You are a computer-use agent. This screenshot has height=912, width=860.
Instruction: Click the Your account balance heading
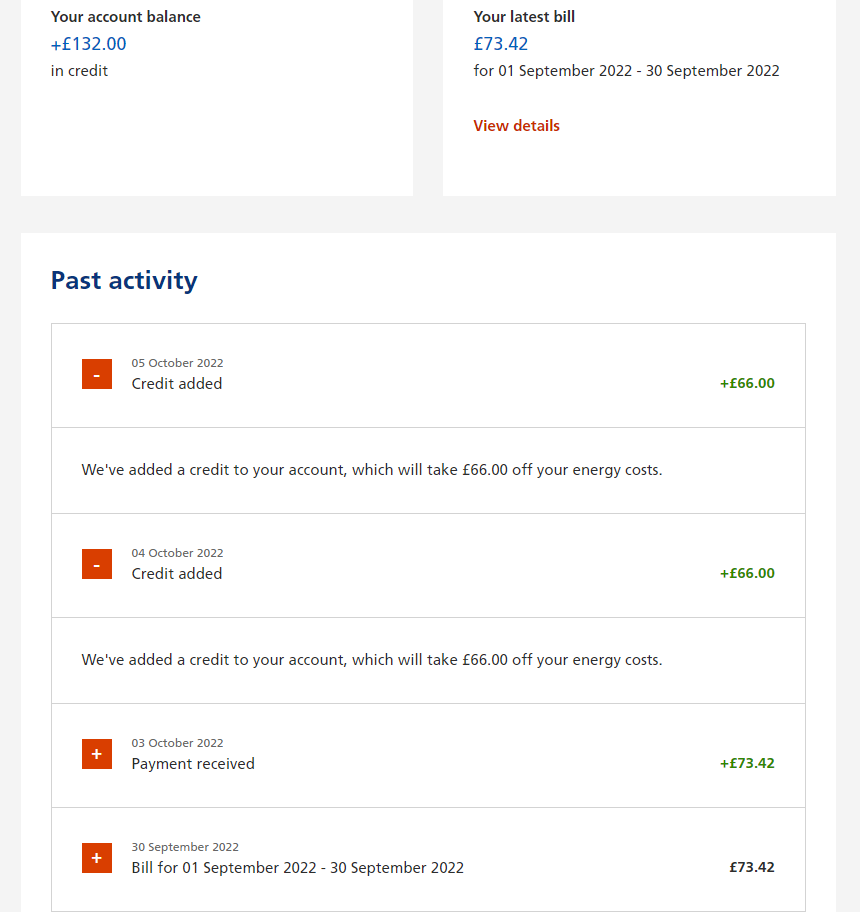tap(126, 17)
